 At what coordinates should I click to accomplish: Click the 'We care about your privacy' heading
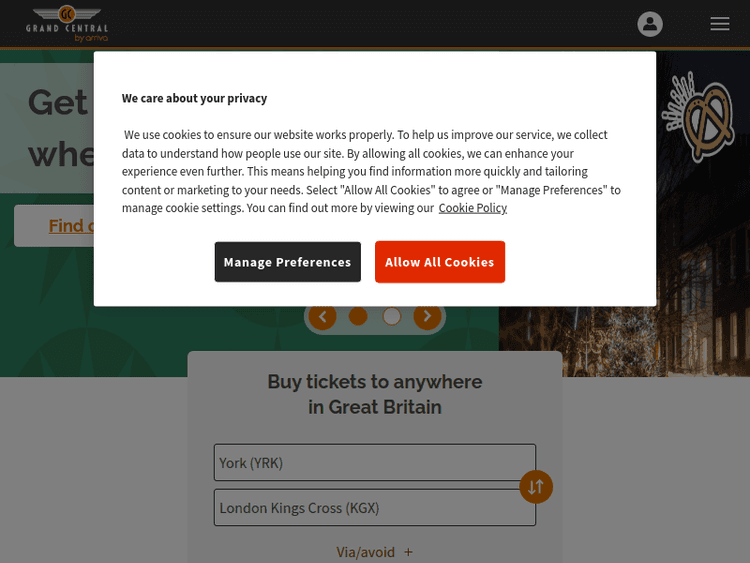coord(194,98)
